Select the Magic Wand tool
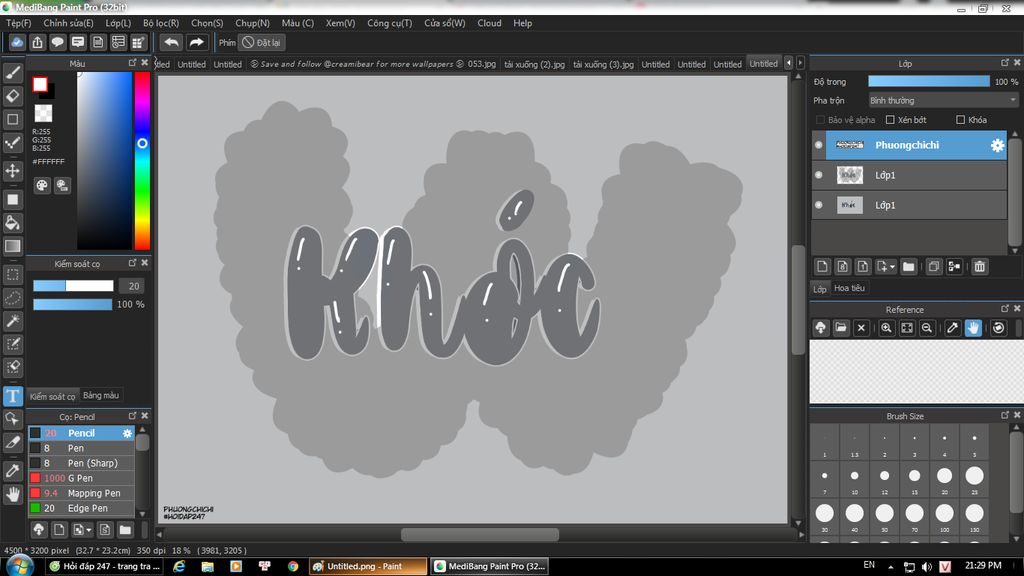 click(12, 321)
